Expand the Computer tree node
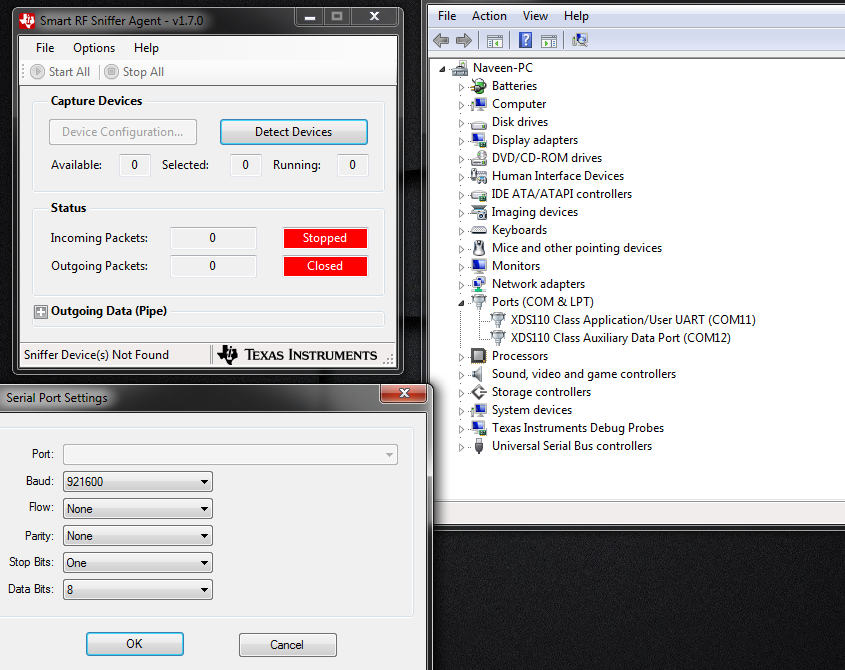Image resolution: width=845 pixels, height=670 pixels. point(461,105)
